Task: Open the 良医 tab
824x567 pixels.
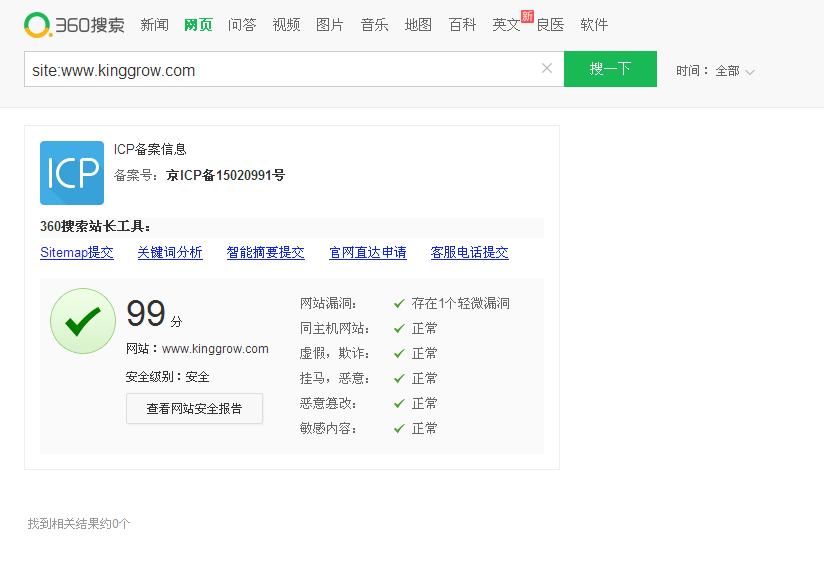Action: (550, 25)
